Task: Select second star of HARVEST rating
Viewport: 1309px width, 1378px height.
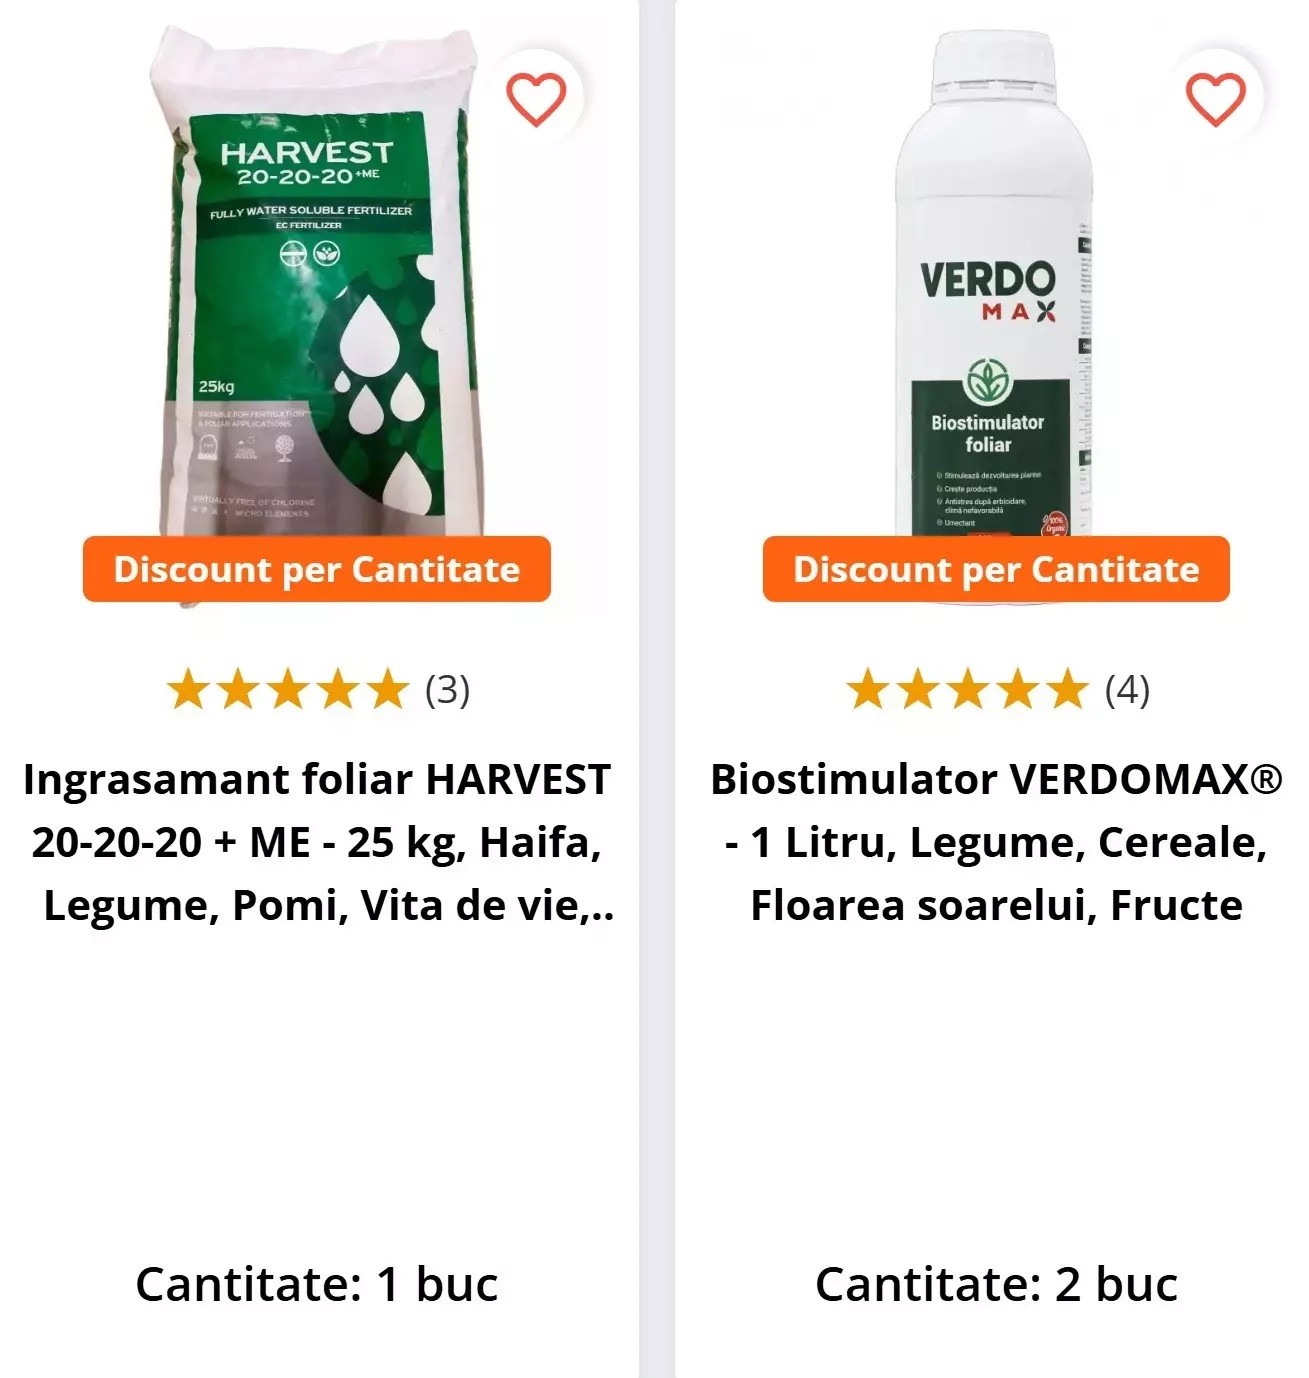Action: click(238, 690)
